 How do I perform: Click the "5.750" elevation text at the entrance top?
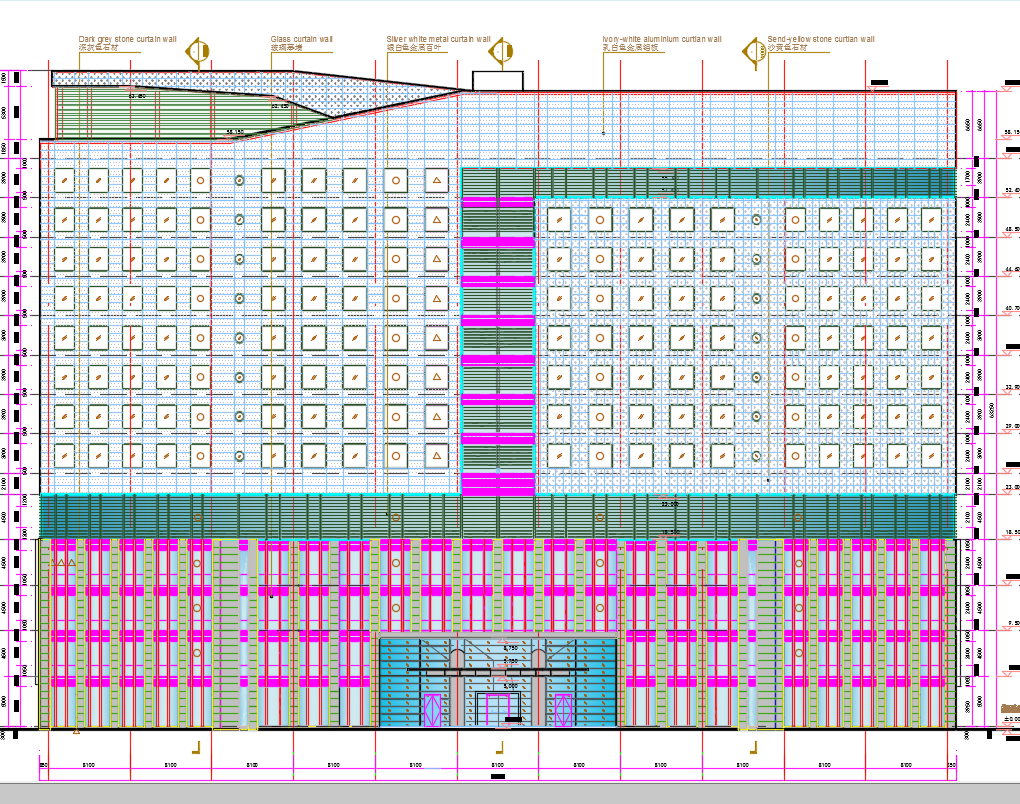point(511,648)
